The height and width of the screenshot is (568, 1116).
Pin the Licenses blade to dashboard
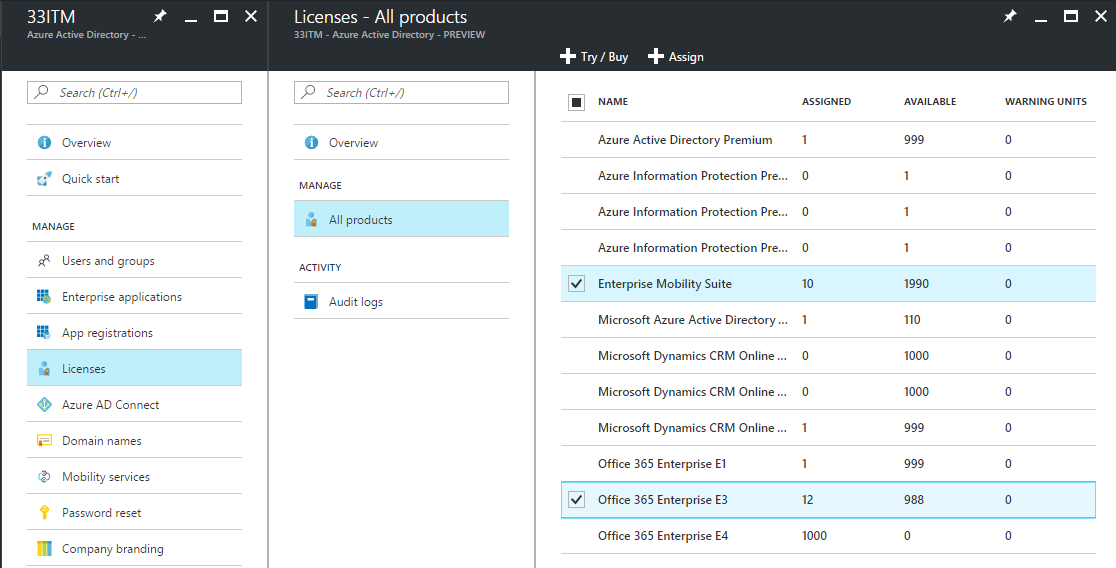(1009, 16)
